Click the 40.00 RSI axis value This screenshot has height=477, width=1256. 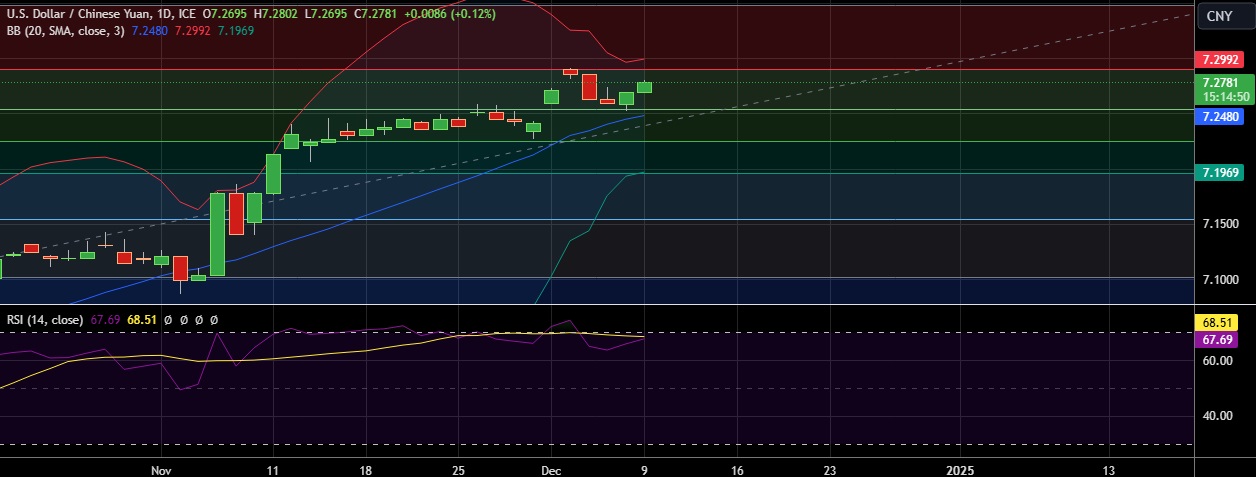(1216, 416)
